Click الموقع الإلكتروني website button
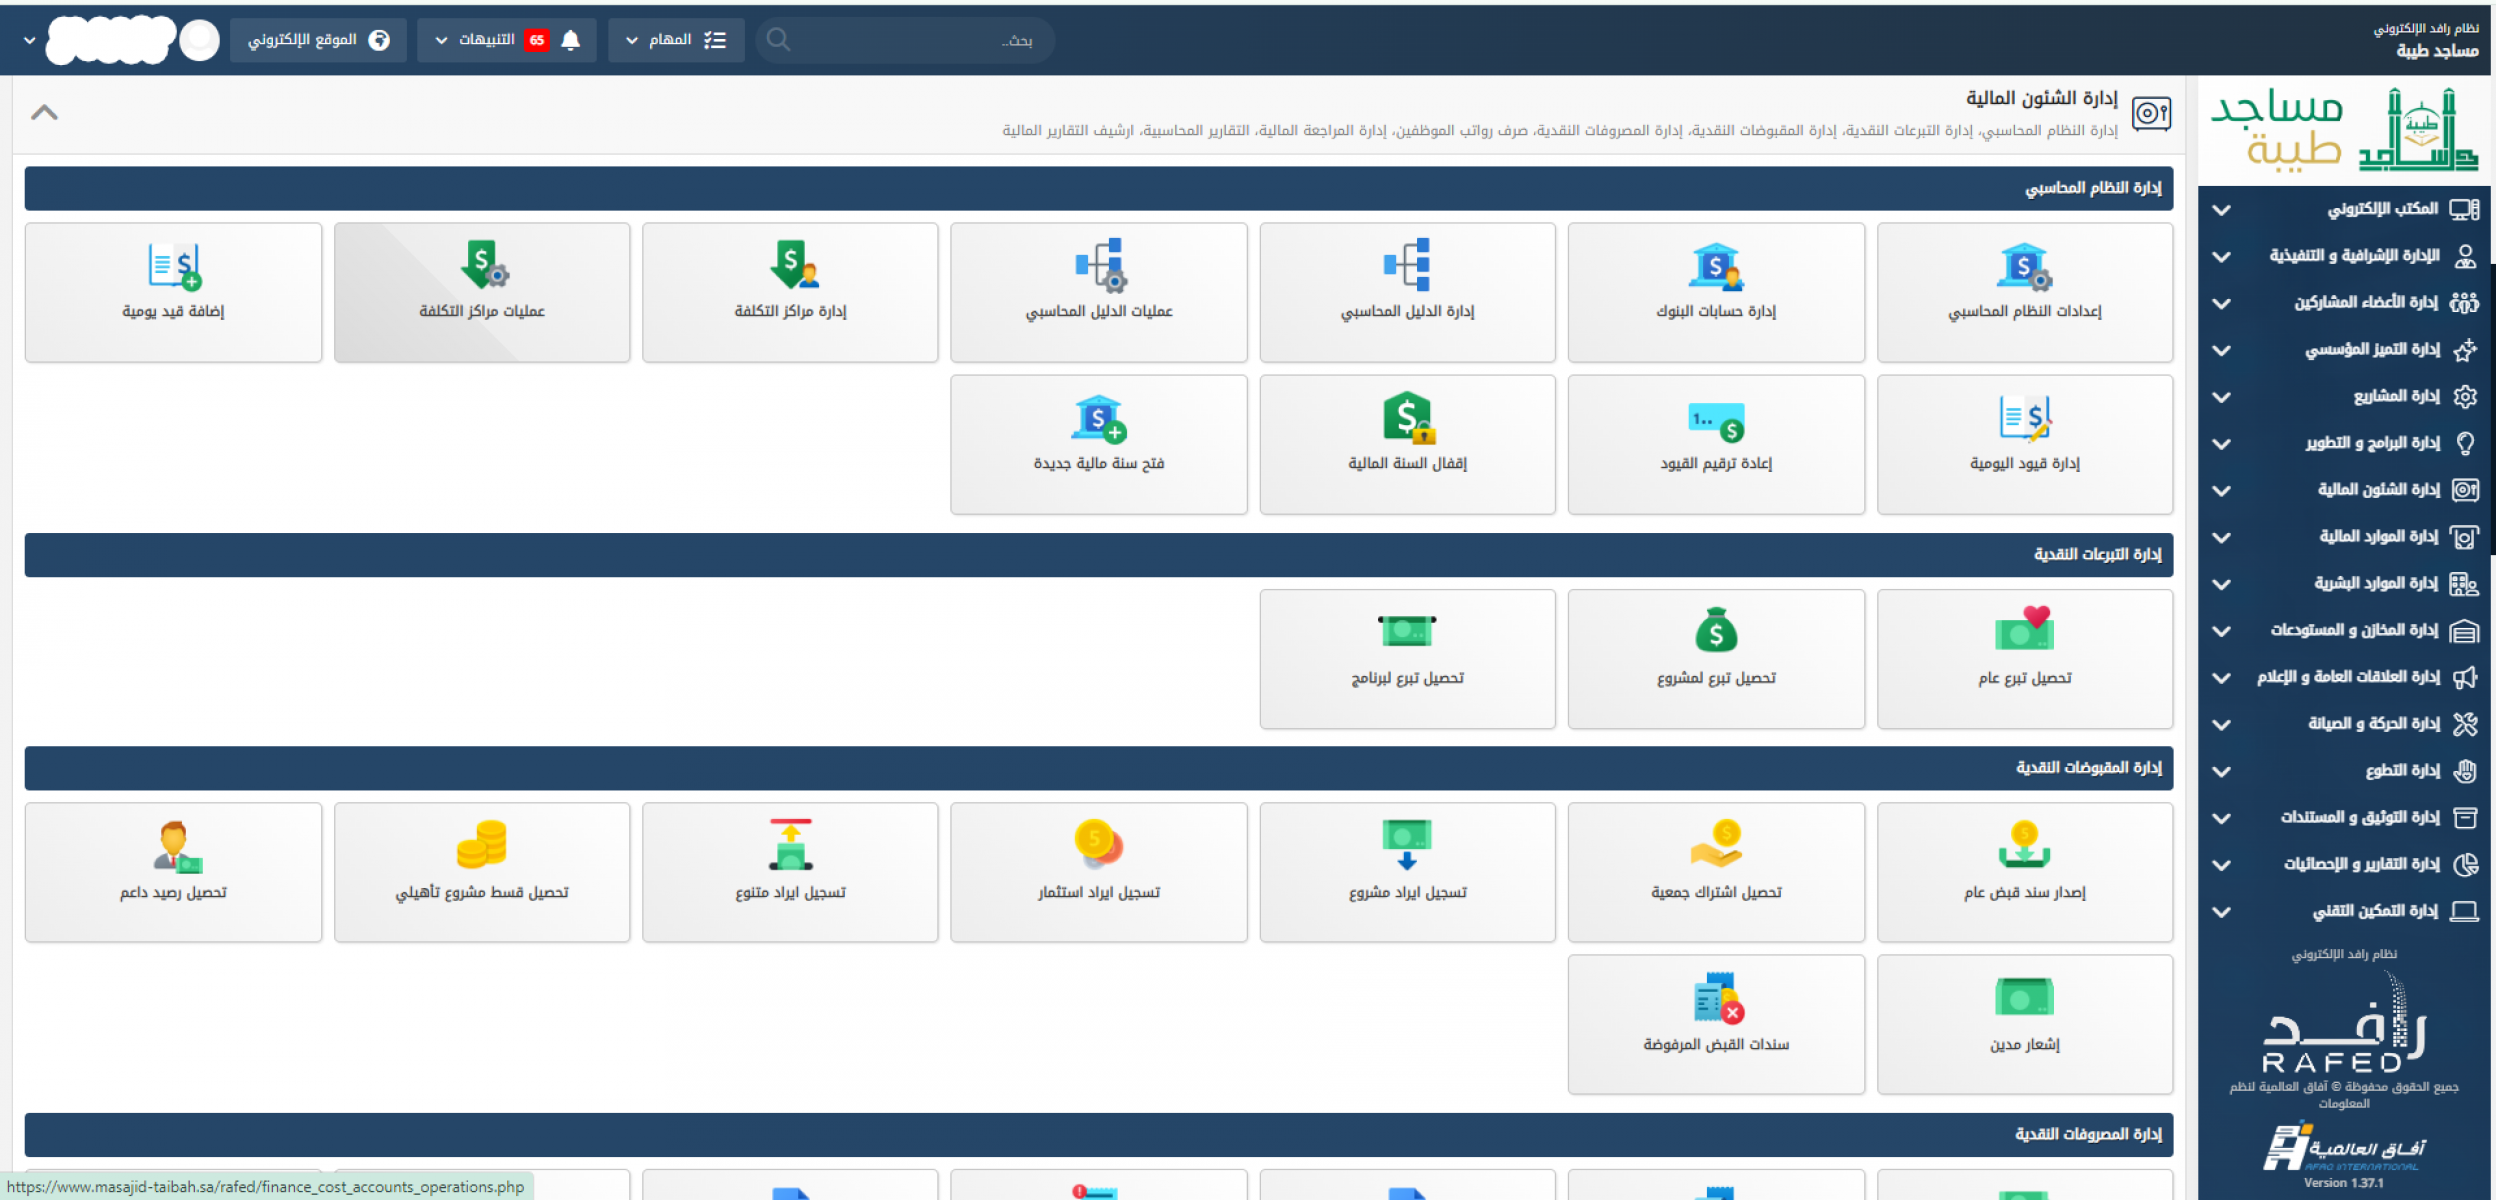 tap(318, 40)
